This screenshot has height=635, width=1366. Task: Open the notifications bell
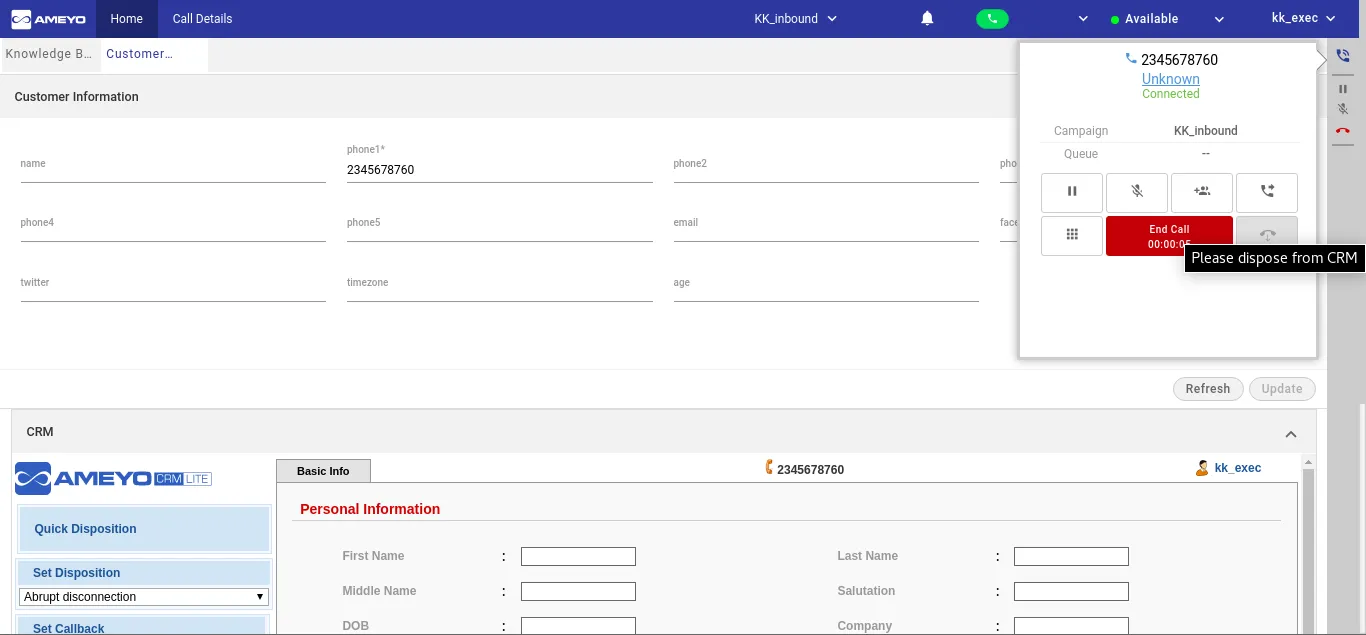click(x=927, y=18)
